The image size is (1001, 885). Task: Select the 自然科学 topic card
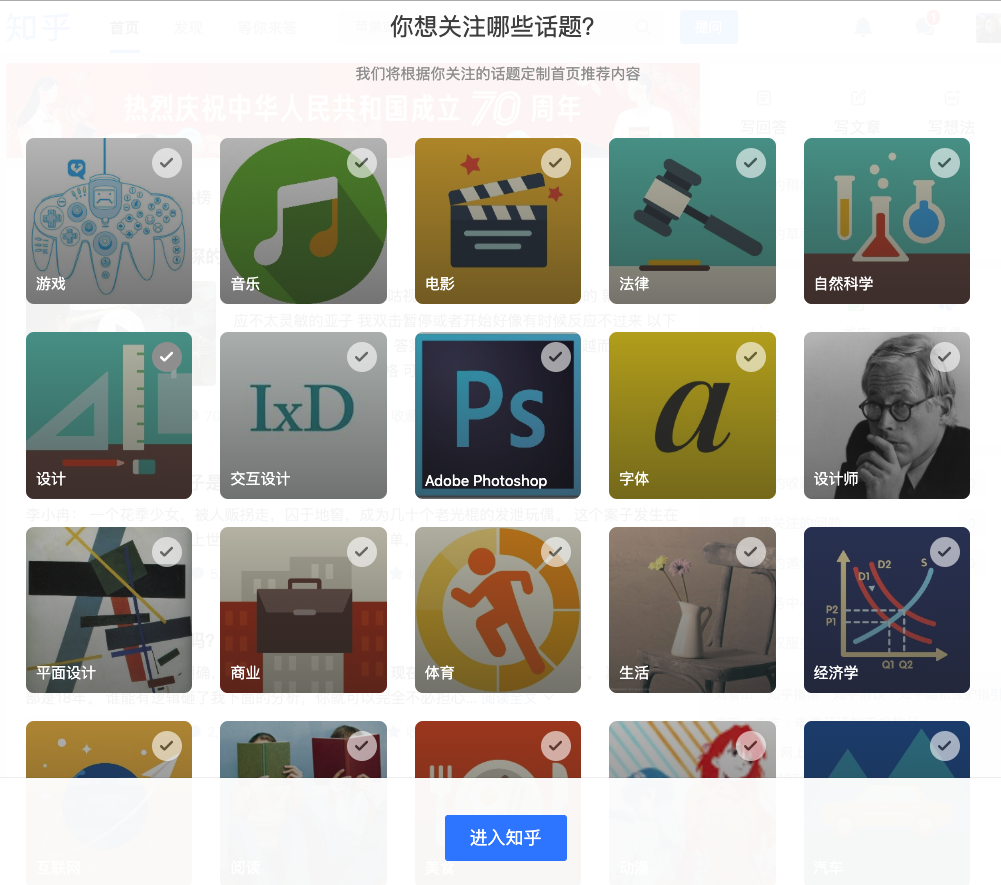[x=887, y=221]
